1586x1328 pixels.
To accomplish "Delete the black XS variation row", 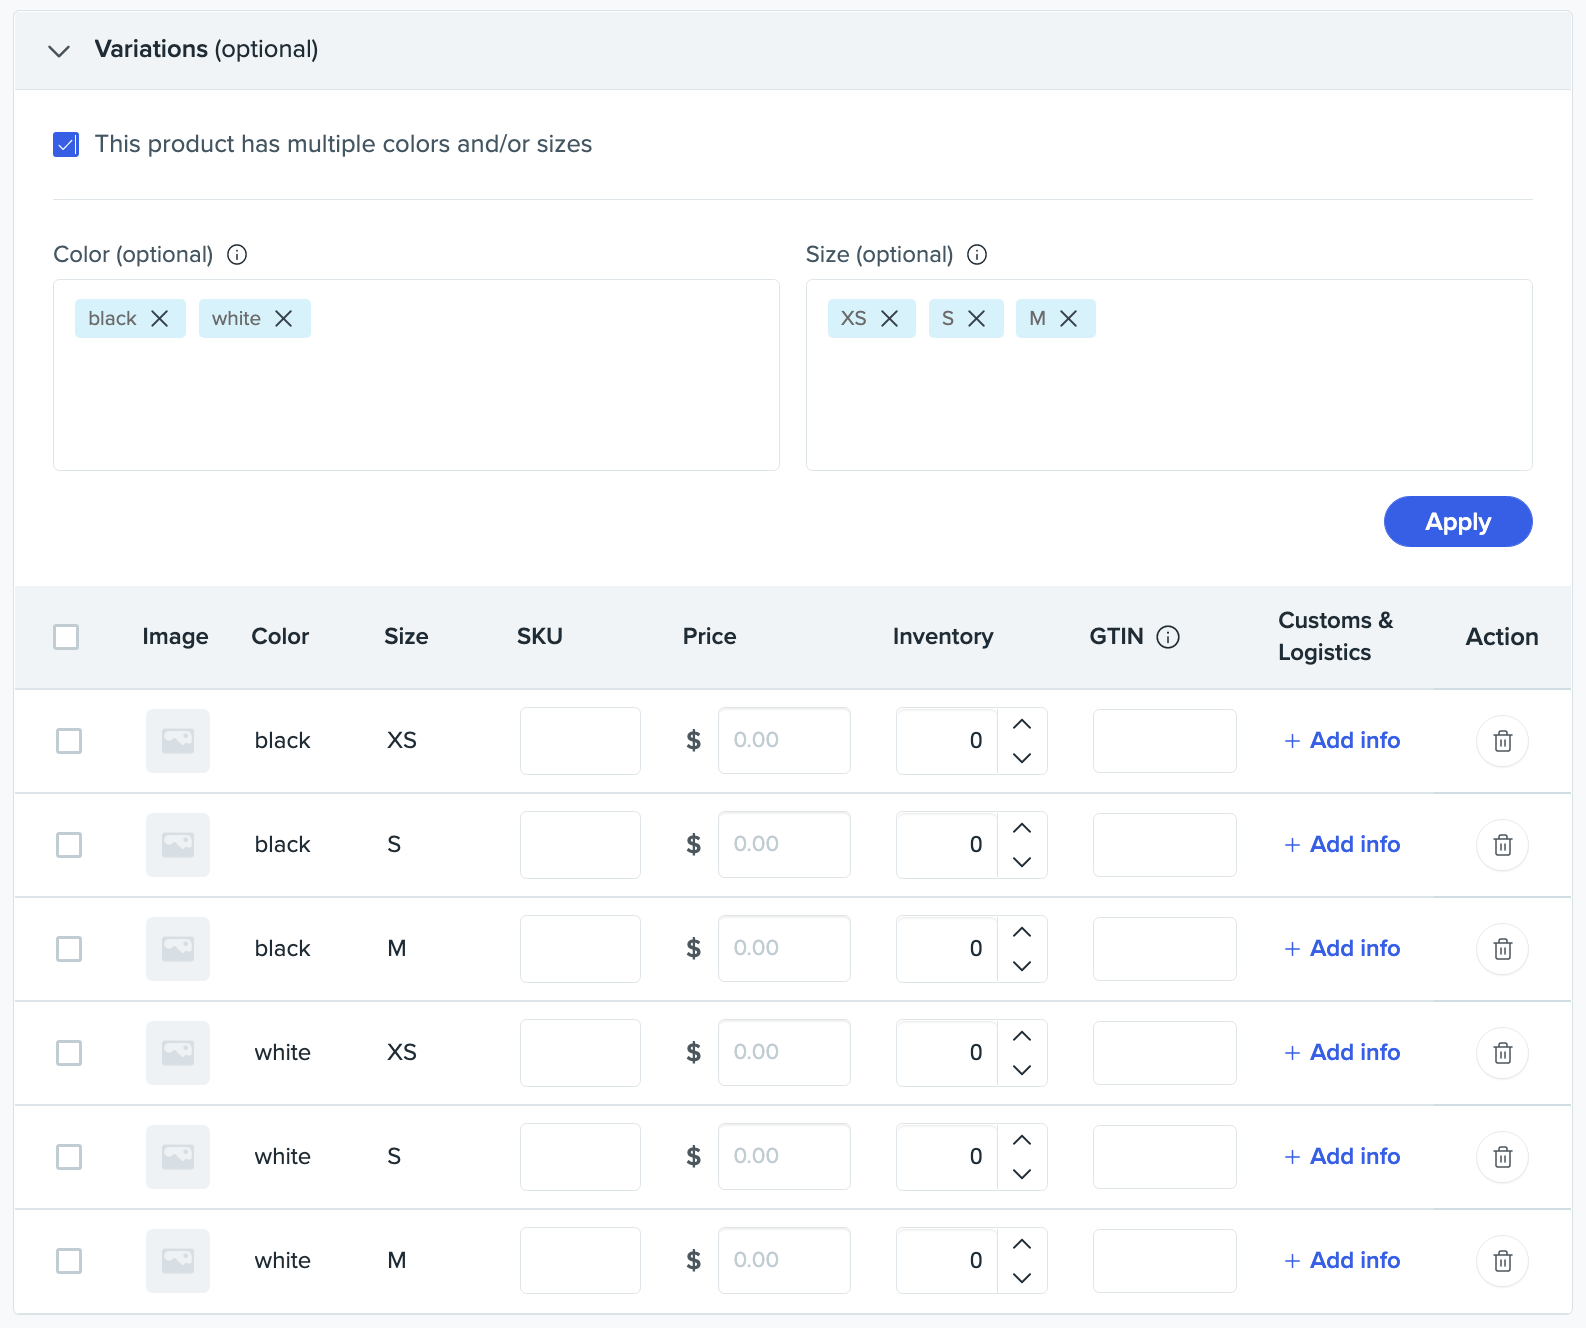I will [x=1502, y=741].
